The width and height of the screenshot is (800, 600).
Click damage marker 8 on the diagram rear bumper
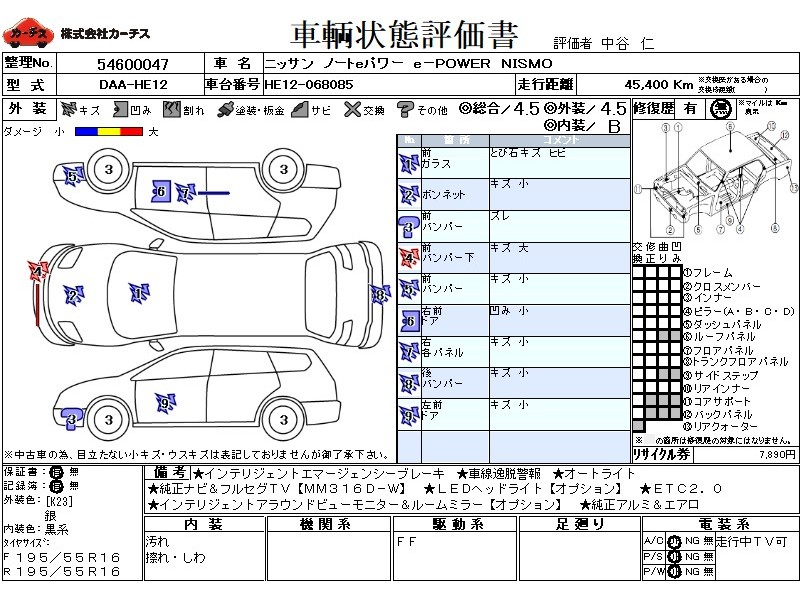pyautogui.click(x=380, y=294)
